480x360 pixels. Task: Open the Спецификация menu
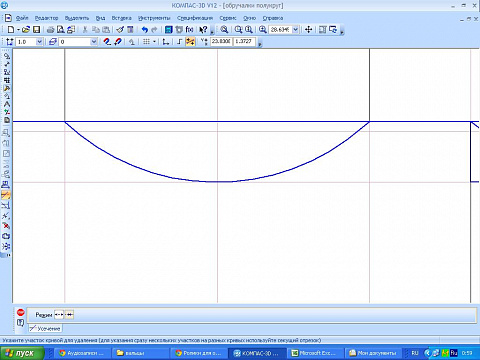(195, 18)
